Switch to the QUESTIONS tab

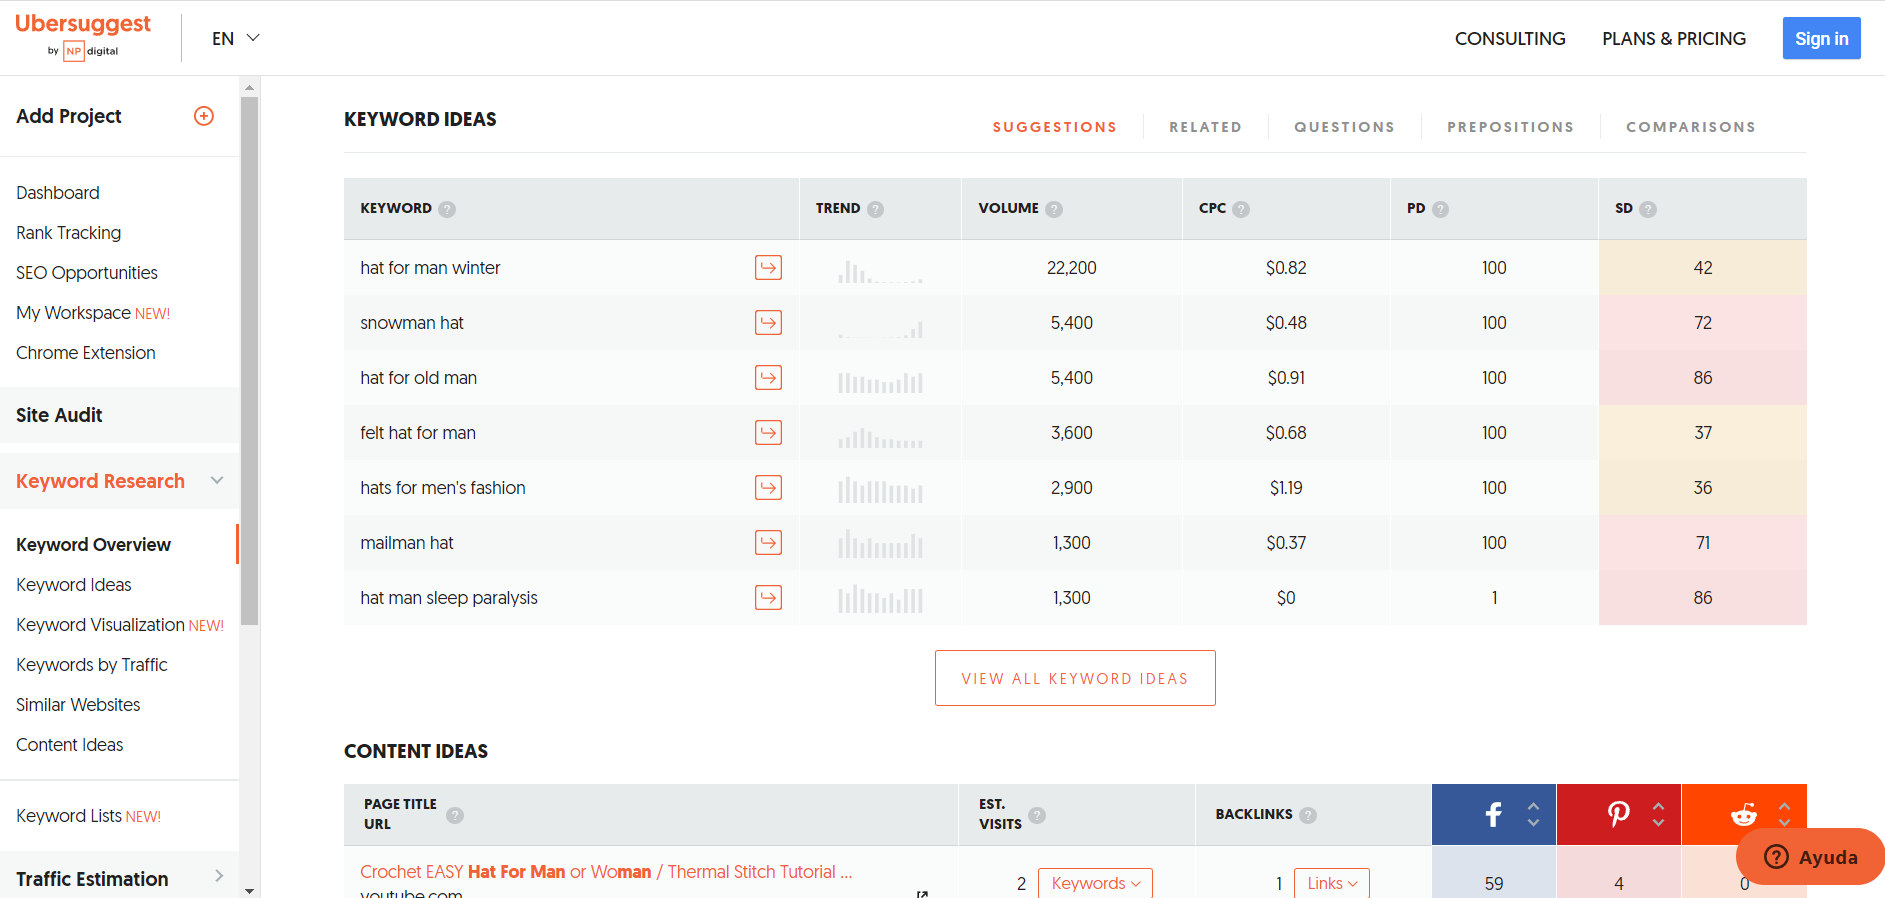coord(1344,127)
